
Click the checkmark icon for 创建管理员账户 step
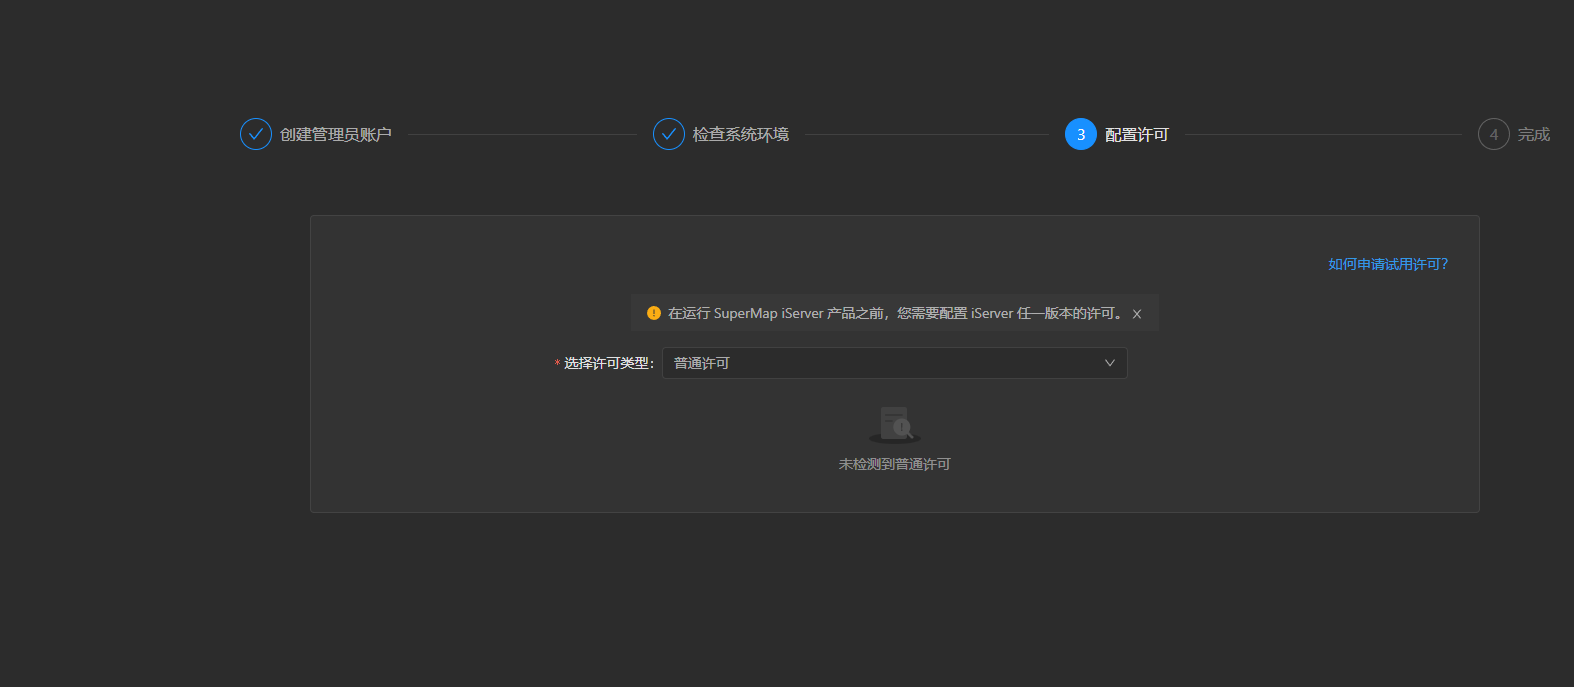(x=256, y=134)
